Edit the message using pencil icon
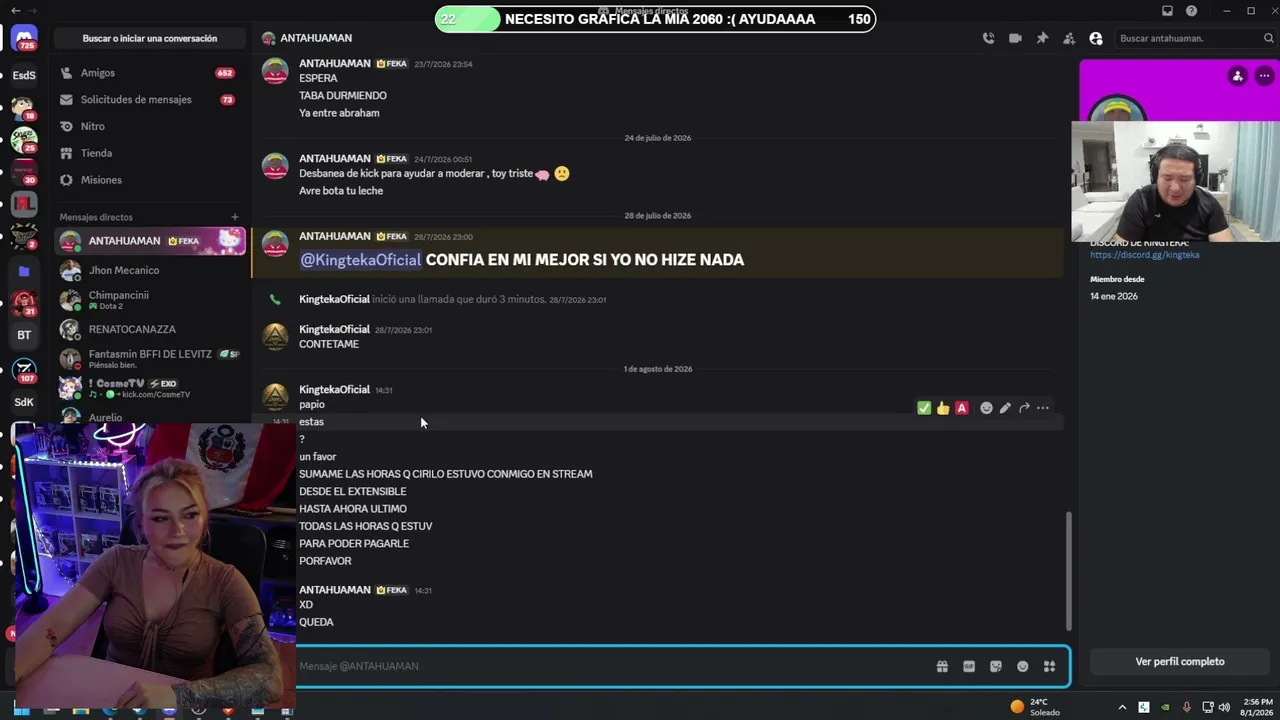Viewport: 1280px width, 720px height. tap(1005, 408)
